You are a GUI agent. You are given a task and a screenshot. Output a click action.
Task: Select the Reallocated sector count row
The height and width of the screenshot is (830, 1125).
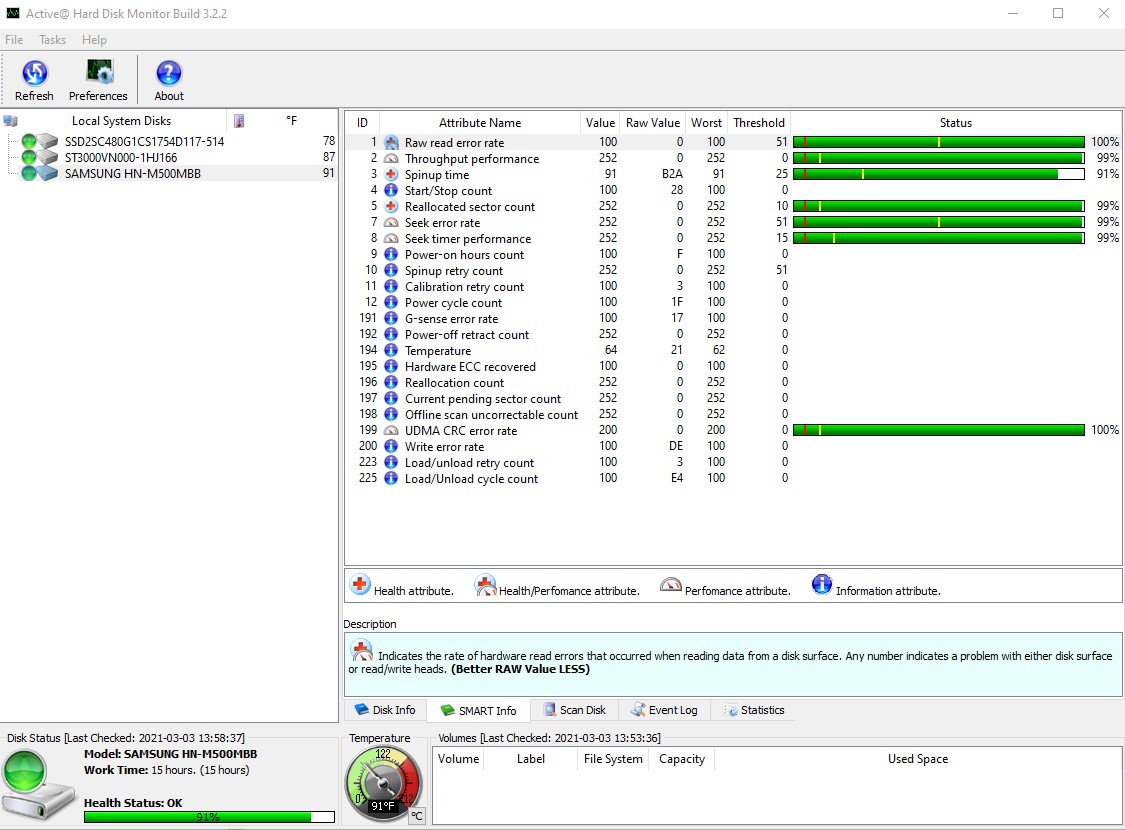(x=469, y=207)
